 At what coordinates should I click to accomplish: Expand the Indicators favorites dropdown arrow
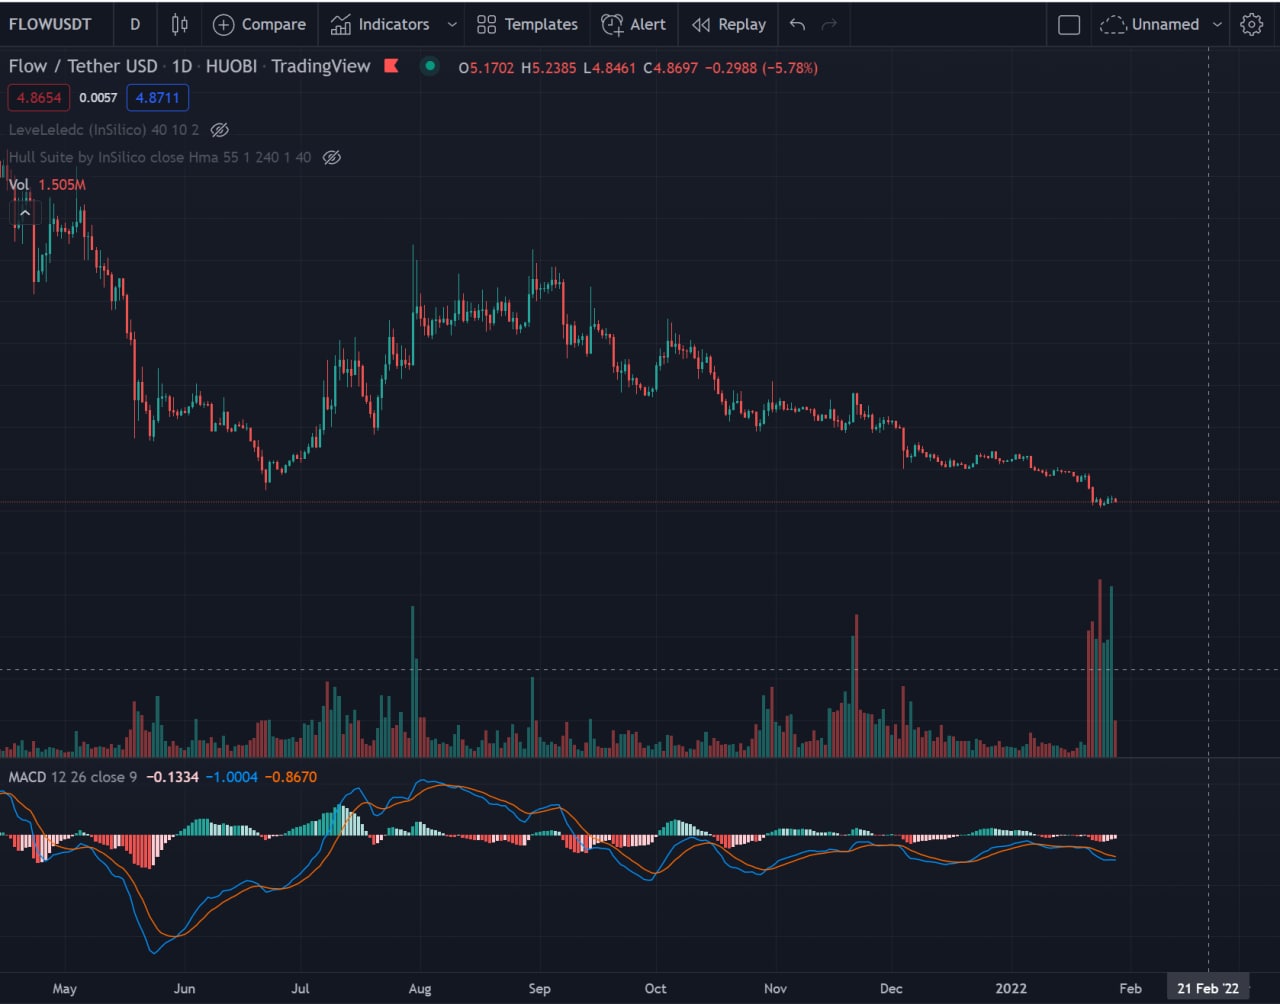(x=452, y=24)
